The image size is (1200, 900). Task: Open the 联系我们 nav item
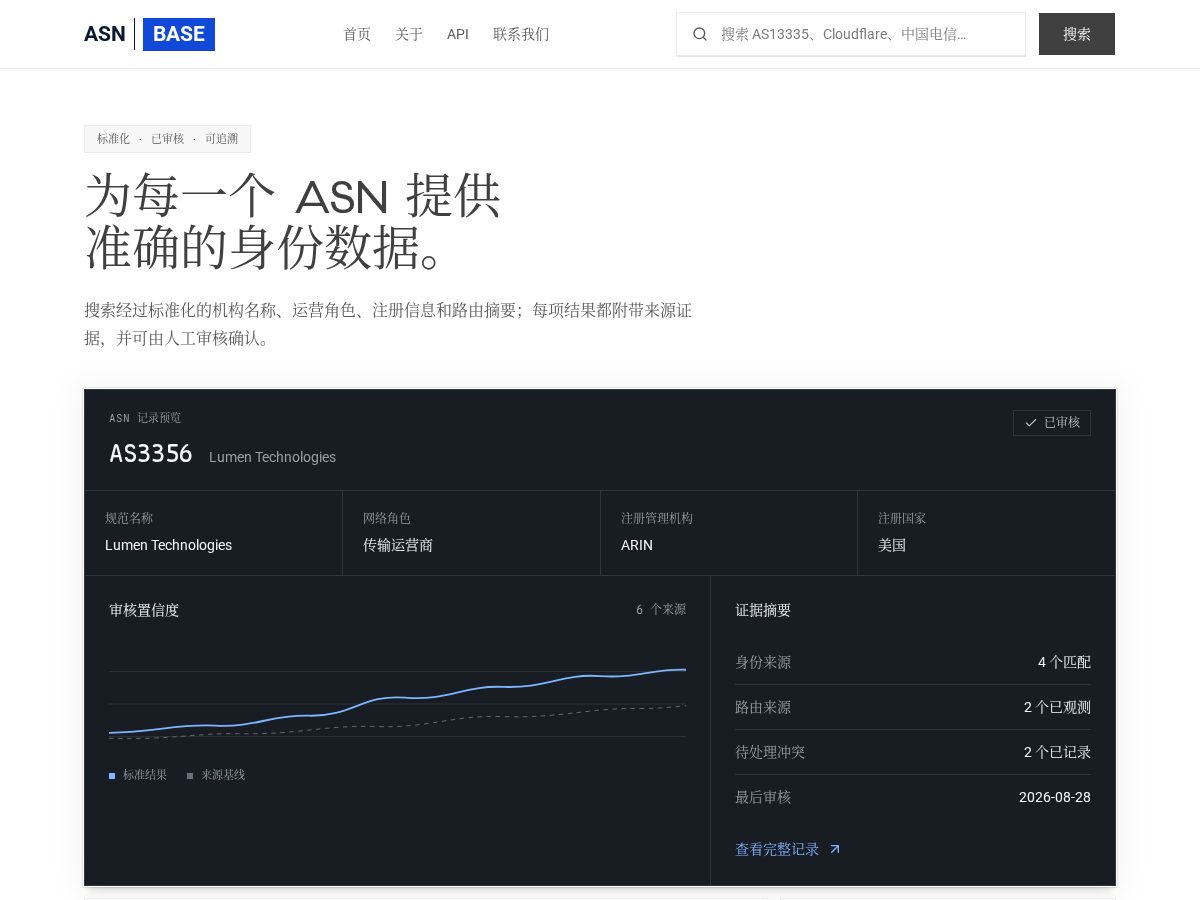click(521, 34)
